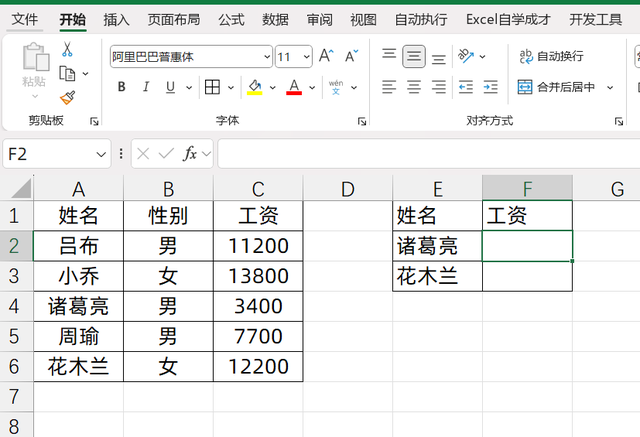Toggle Underline formatting

click(x=171, y=87)
